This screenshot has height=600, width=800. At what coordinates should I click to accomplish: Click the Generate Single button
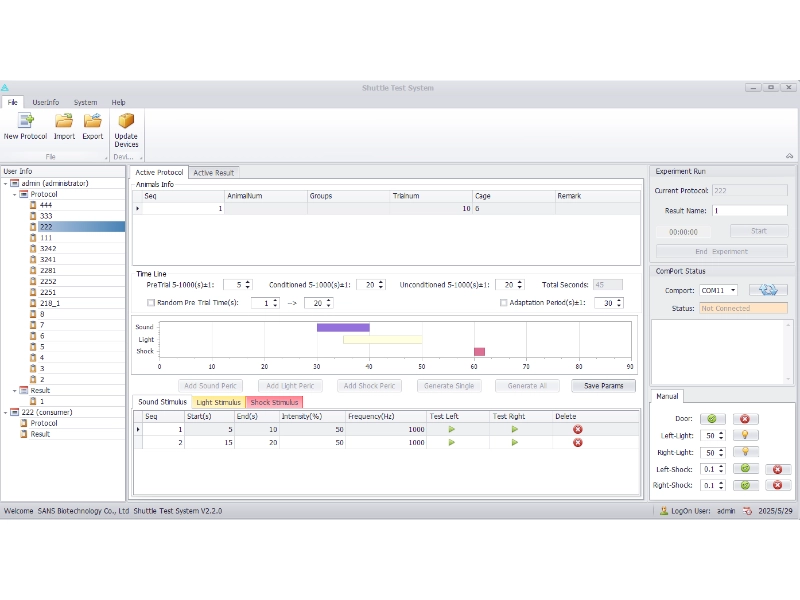(449, 386)
